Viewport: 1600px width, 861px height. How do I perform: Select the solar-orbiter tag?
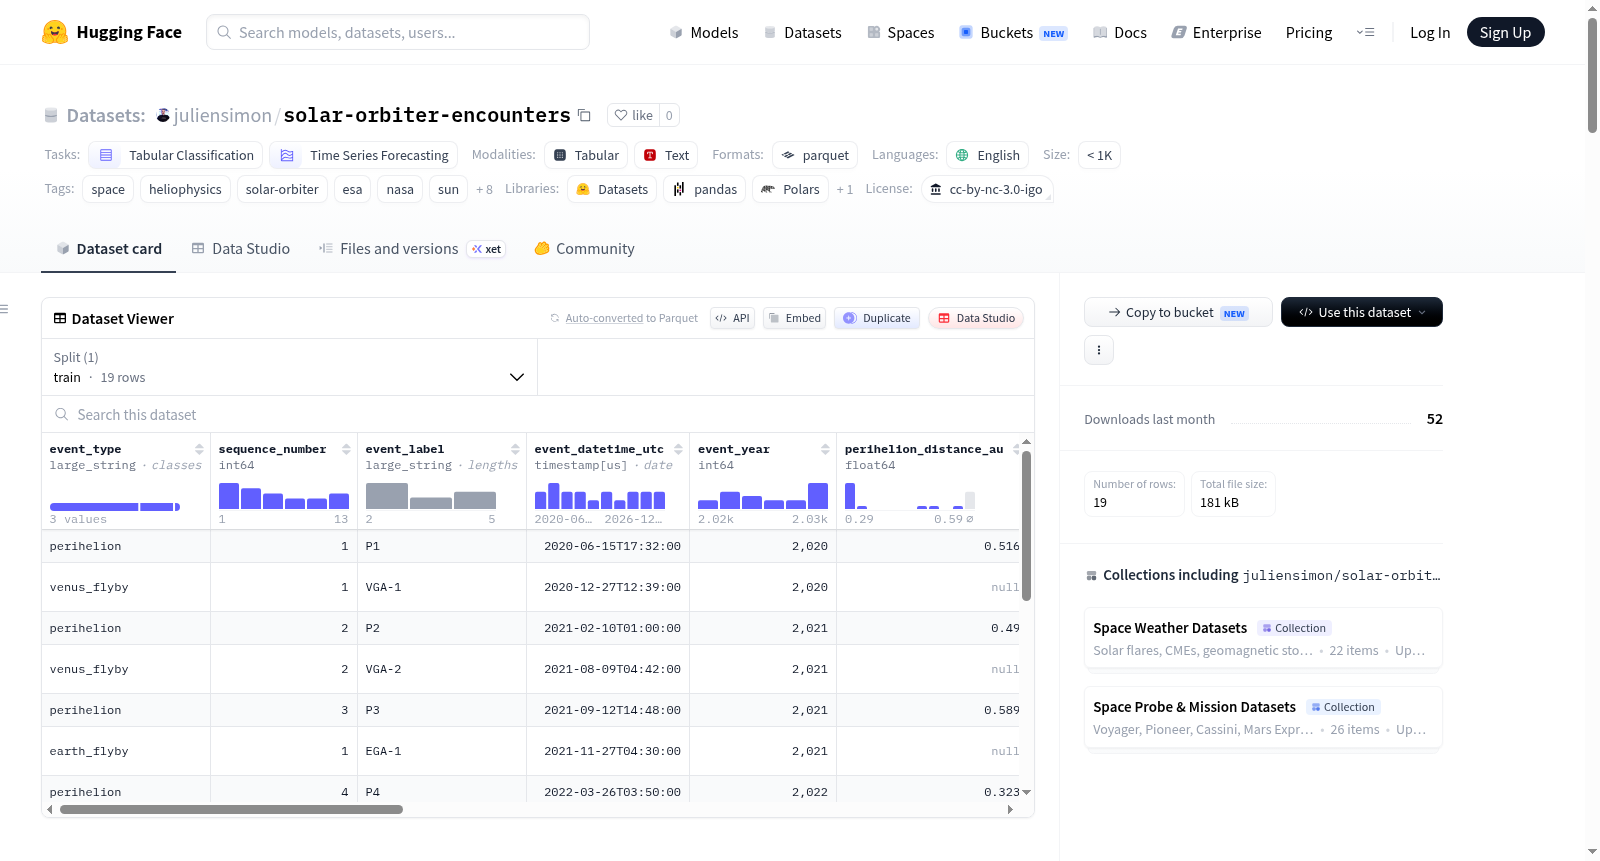click(282, 189)
